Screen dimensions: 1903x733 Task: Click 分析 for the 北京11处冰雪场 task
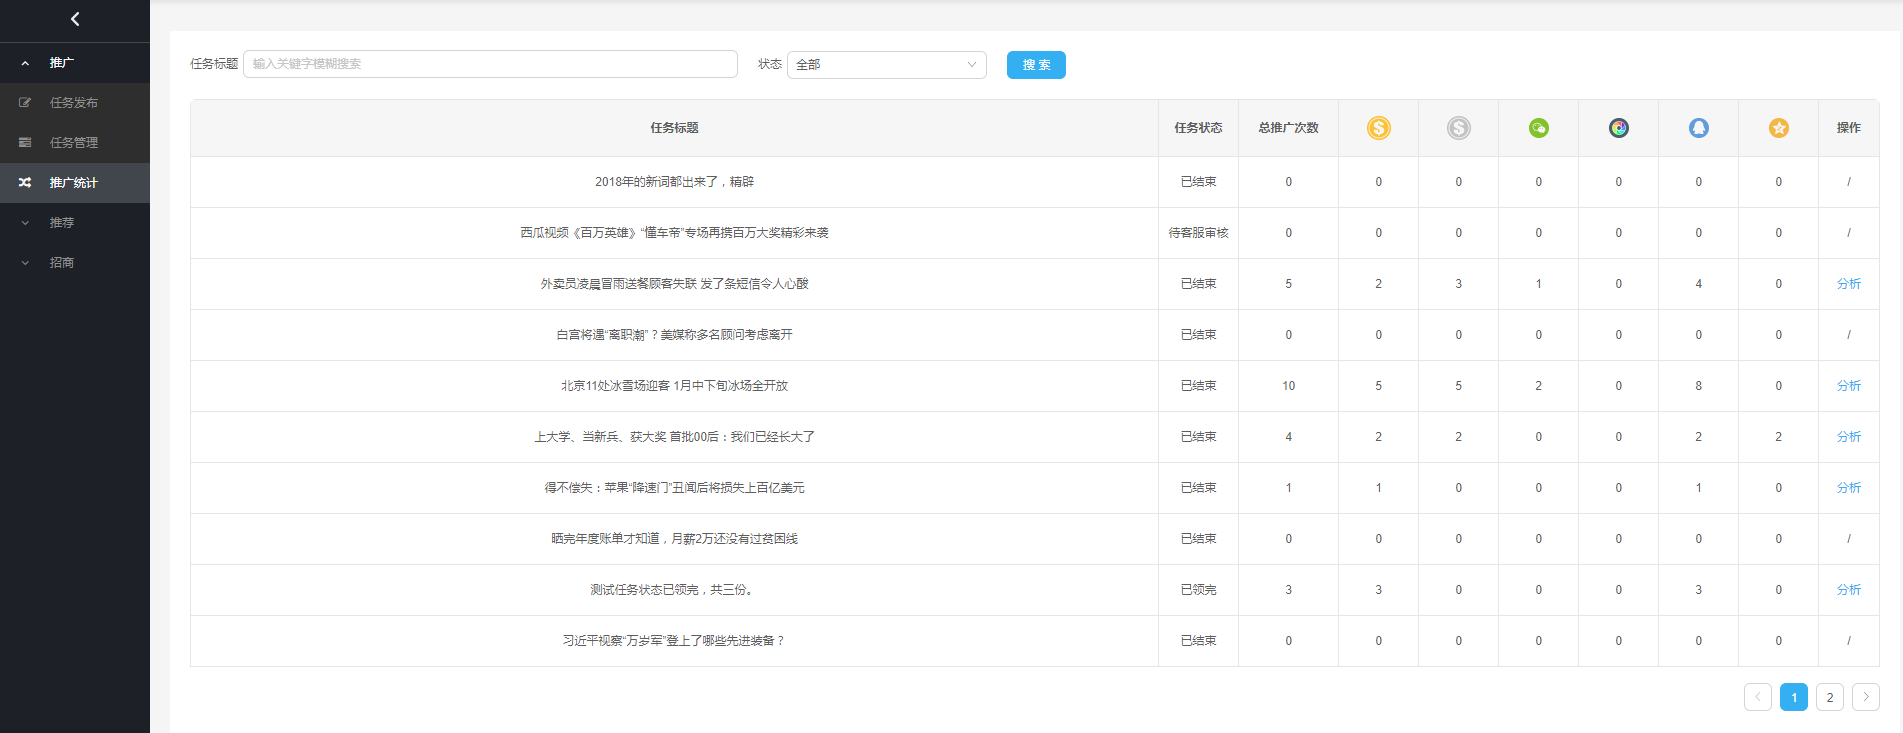(x=1848, y=386)
